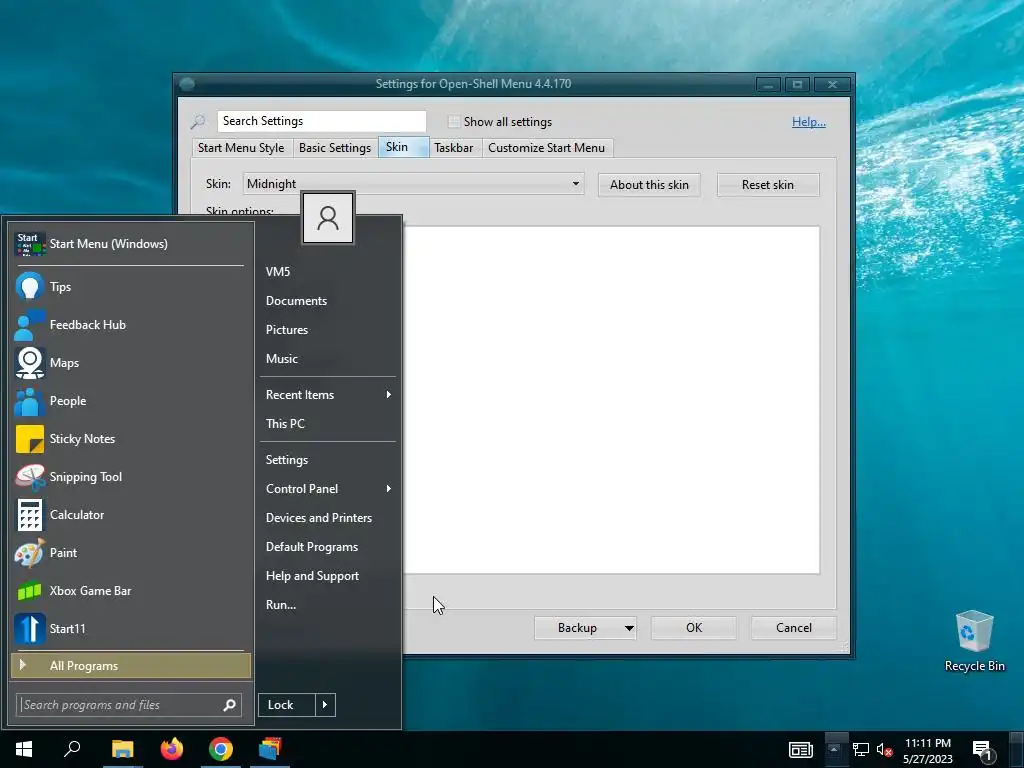Open Snipping Tool icon
This screenshot has height=768, width=1024.
(x=29, y=477)
